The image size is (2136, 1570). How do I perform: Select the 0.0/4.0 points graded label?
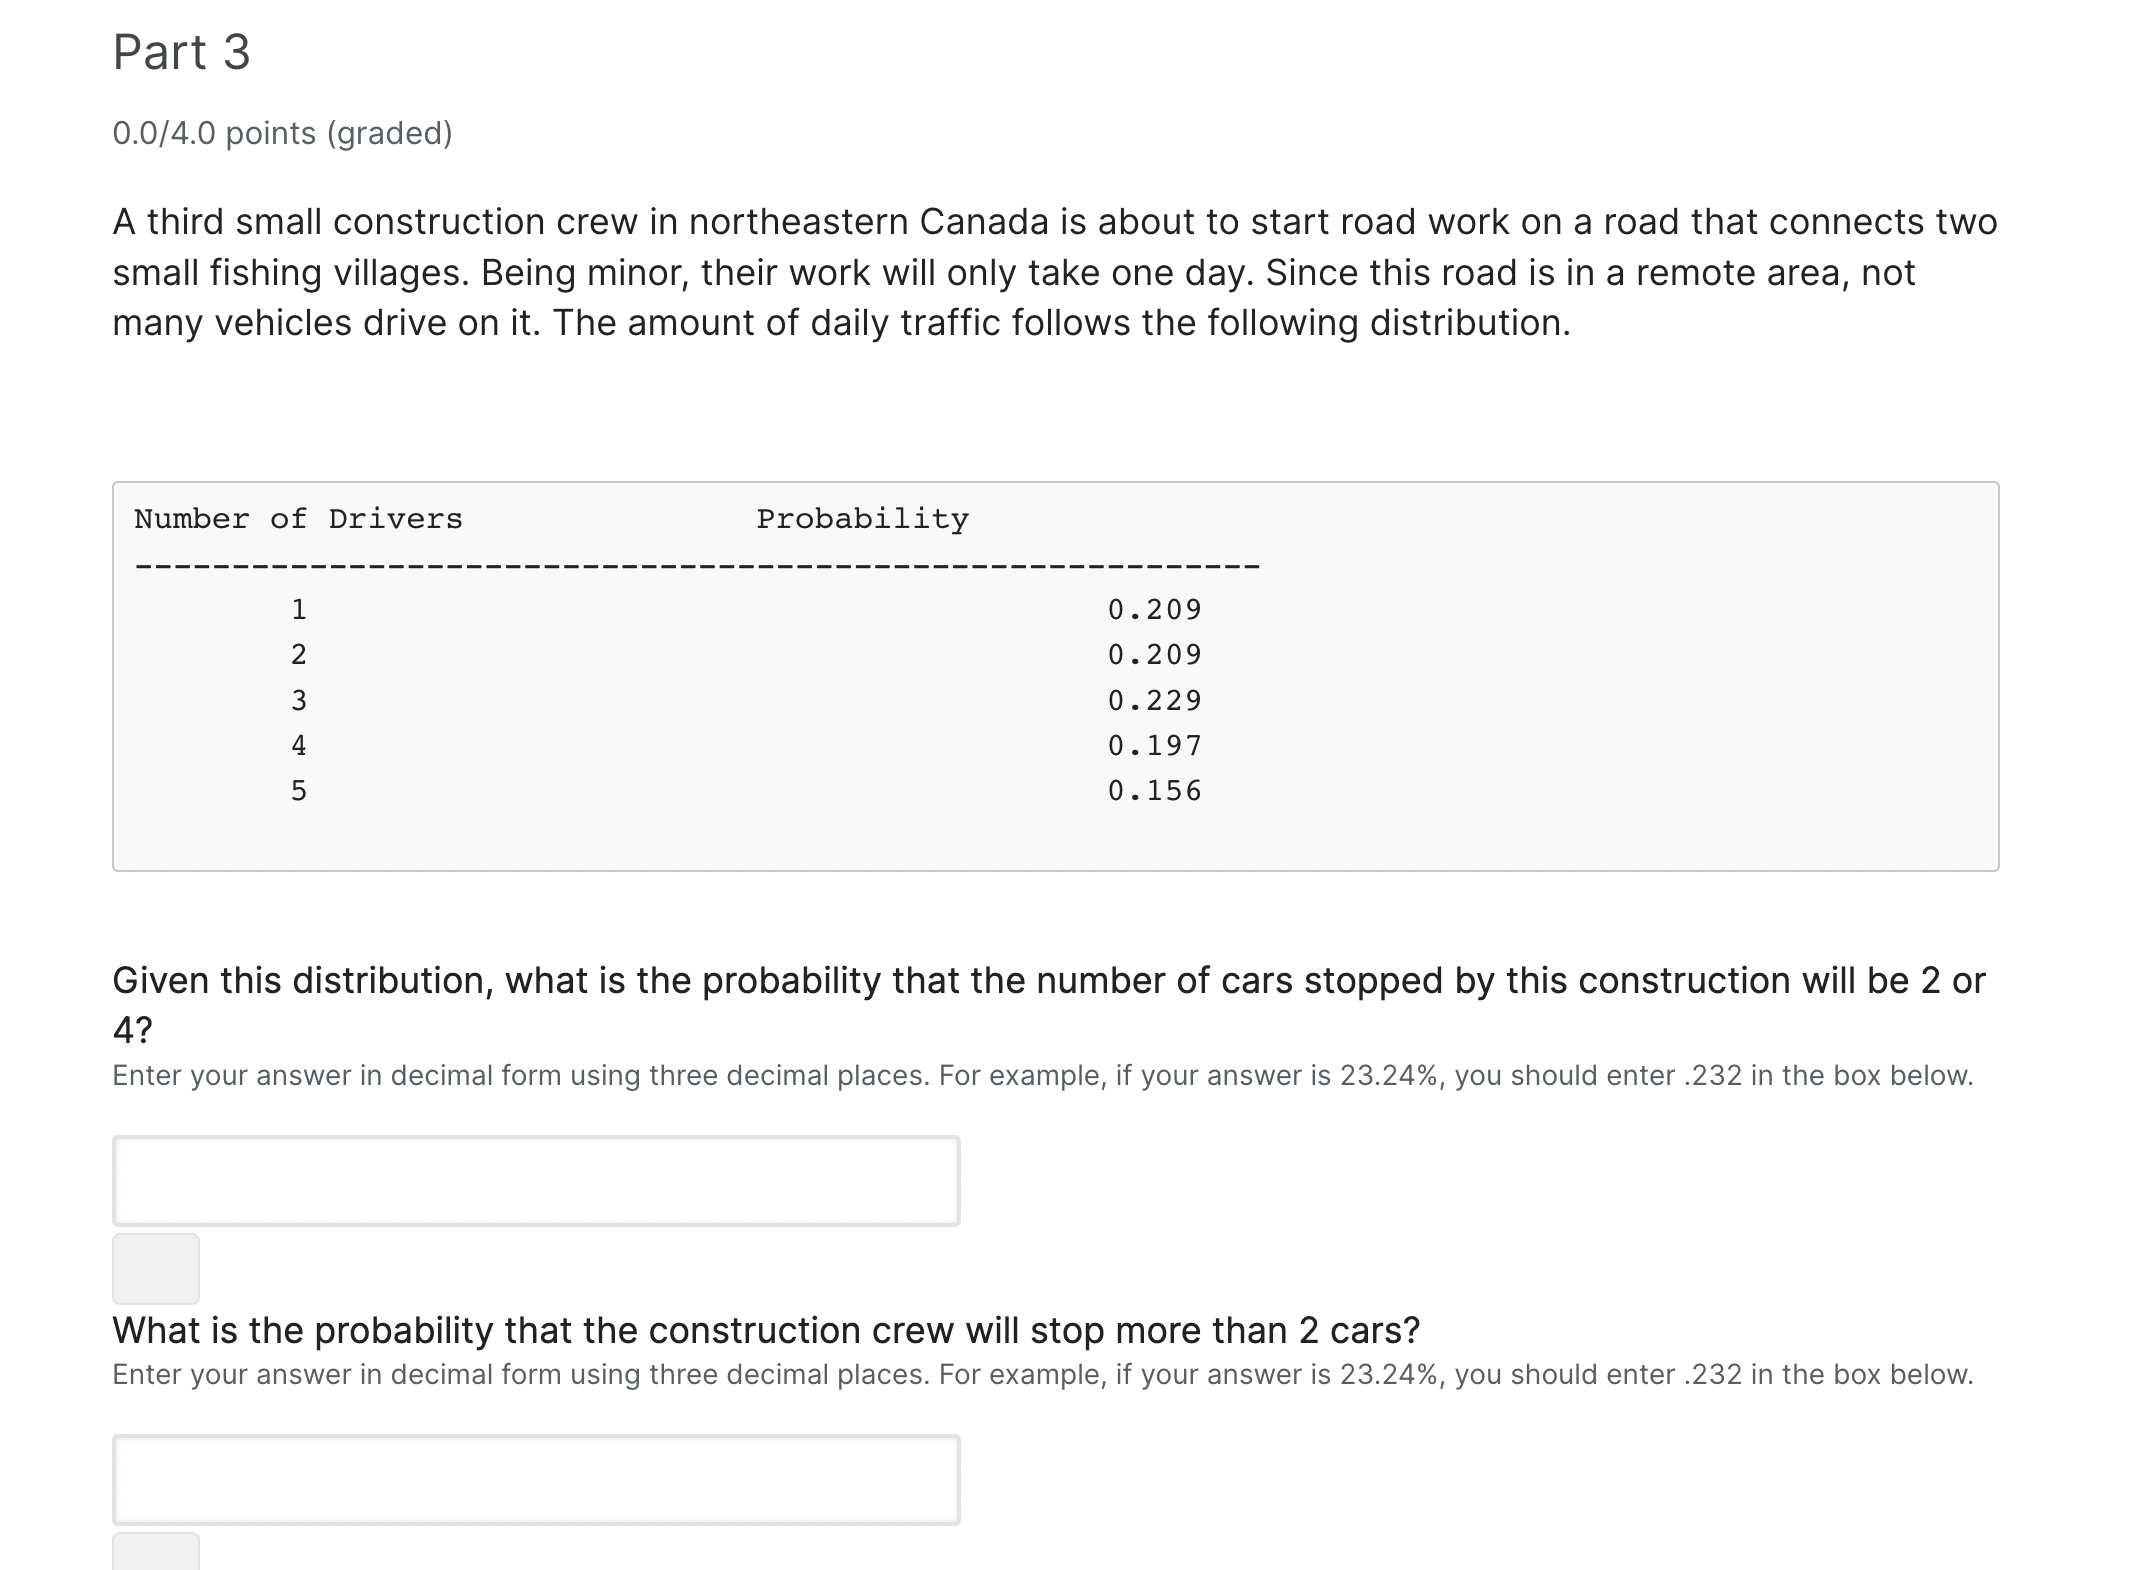pos(283,131)
